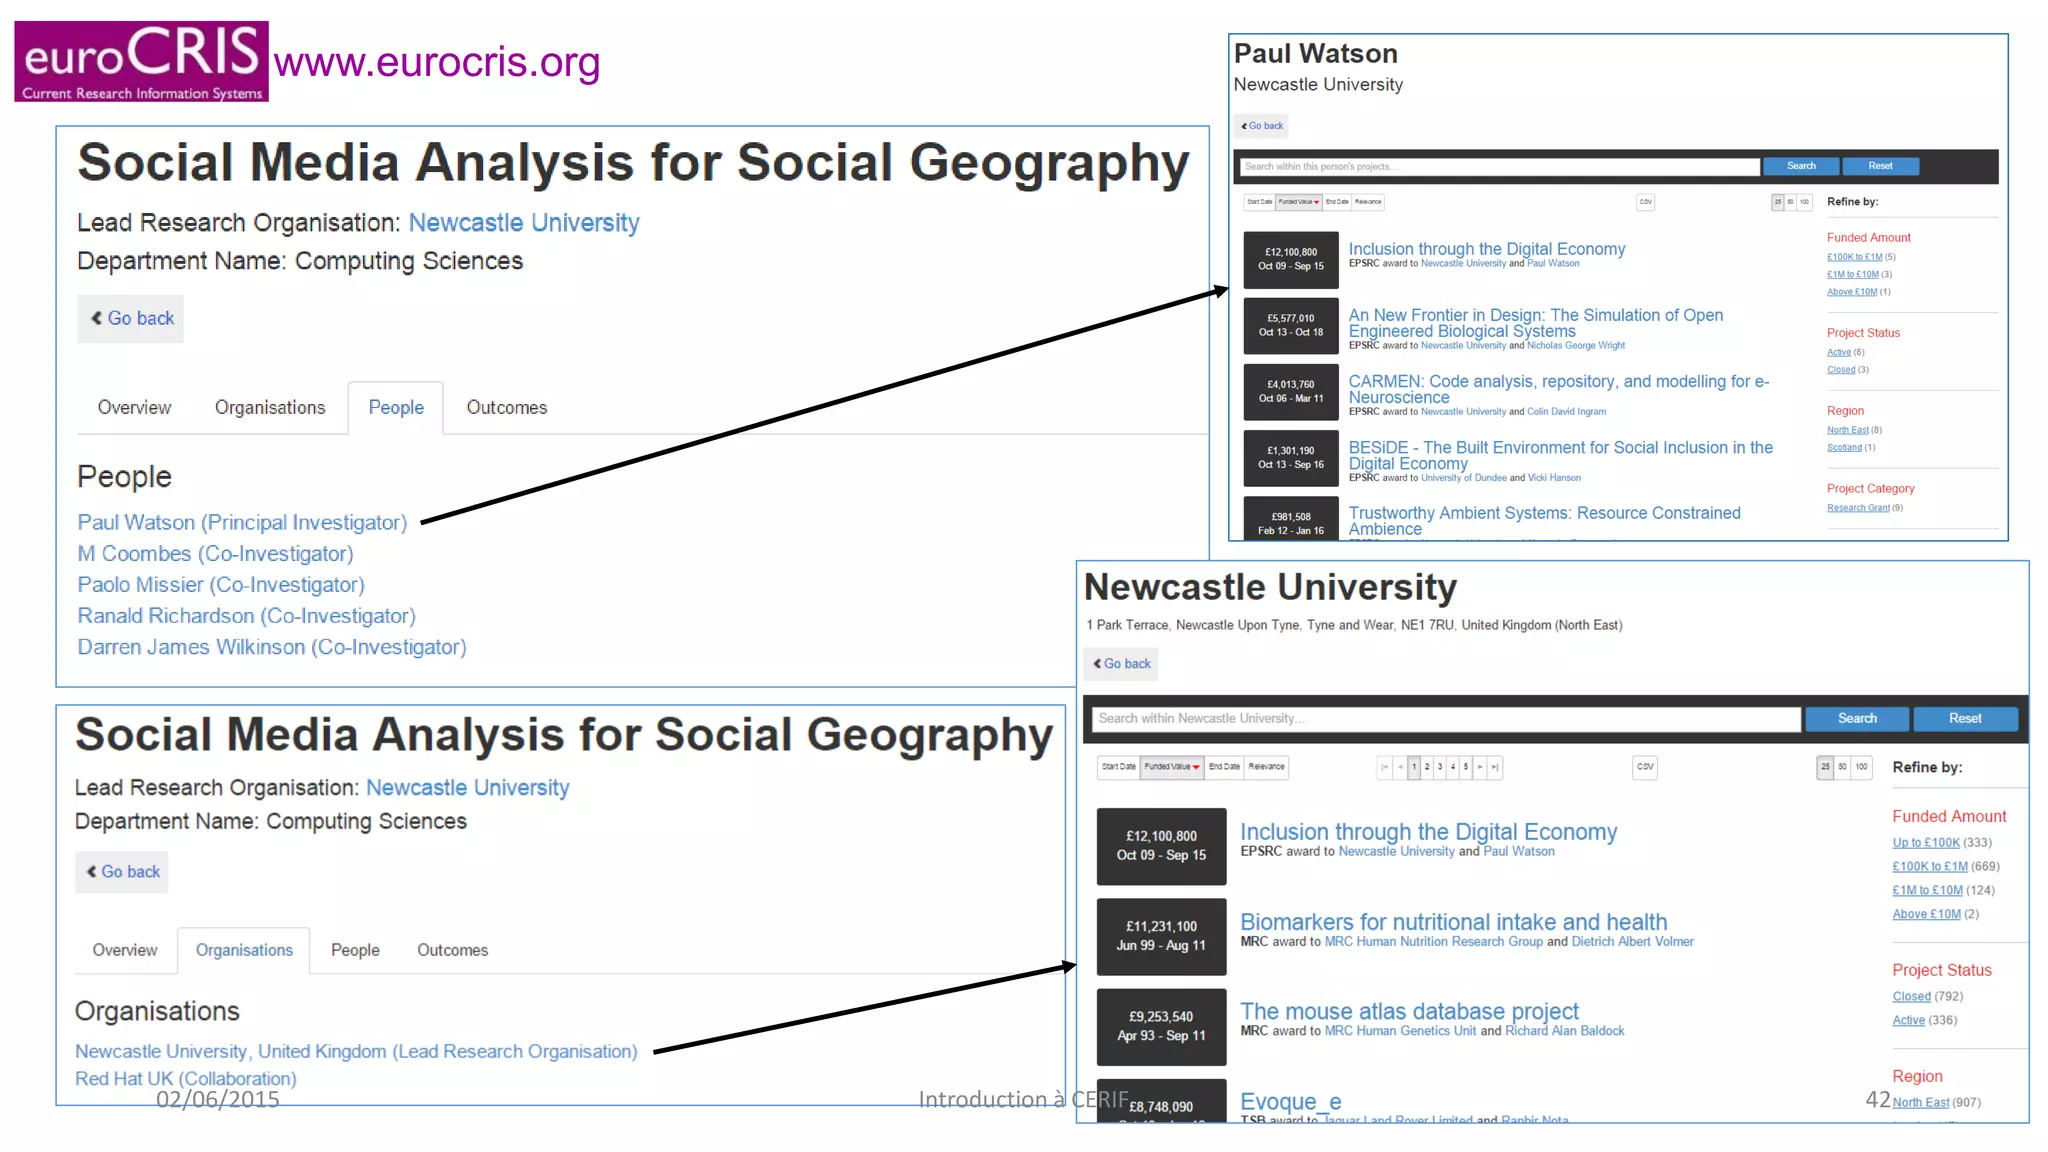The image size is (2048, 1152).
Task: Click CSV export in Paul Watson panel
Action: (1645, 202)
